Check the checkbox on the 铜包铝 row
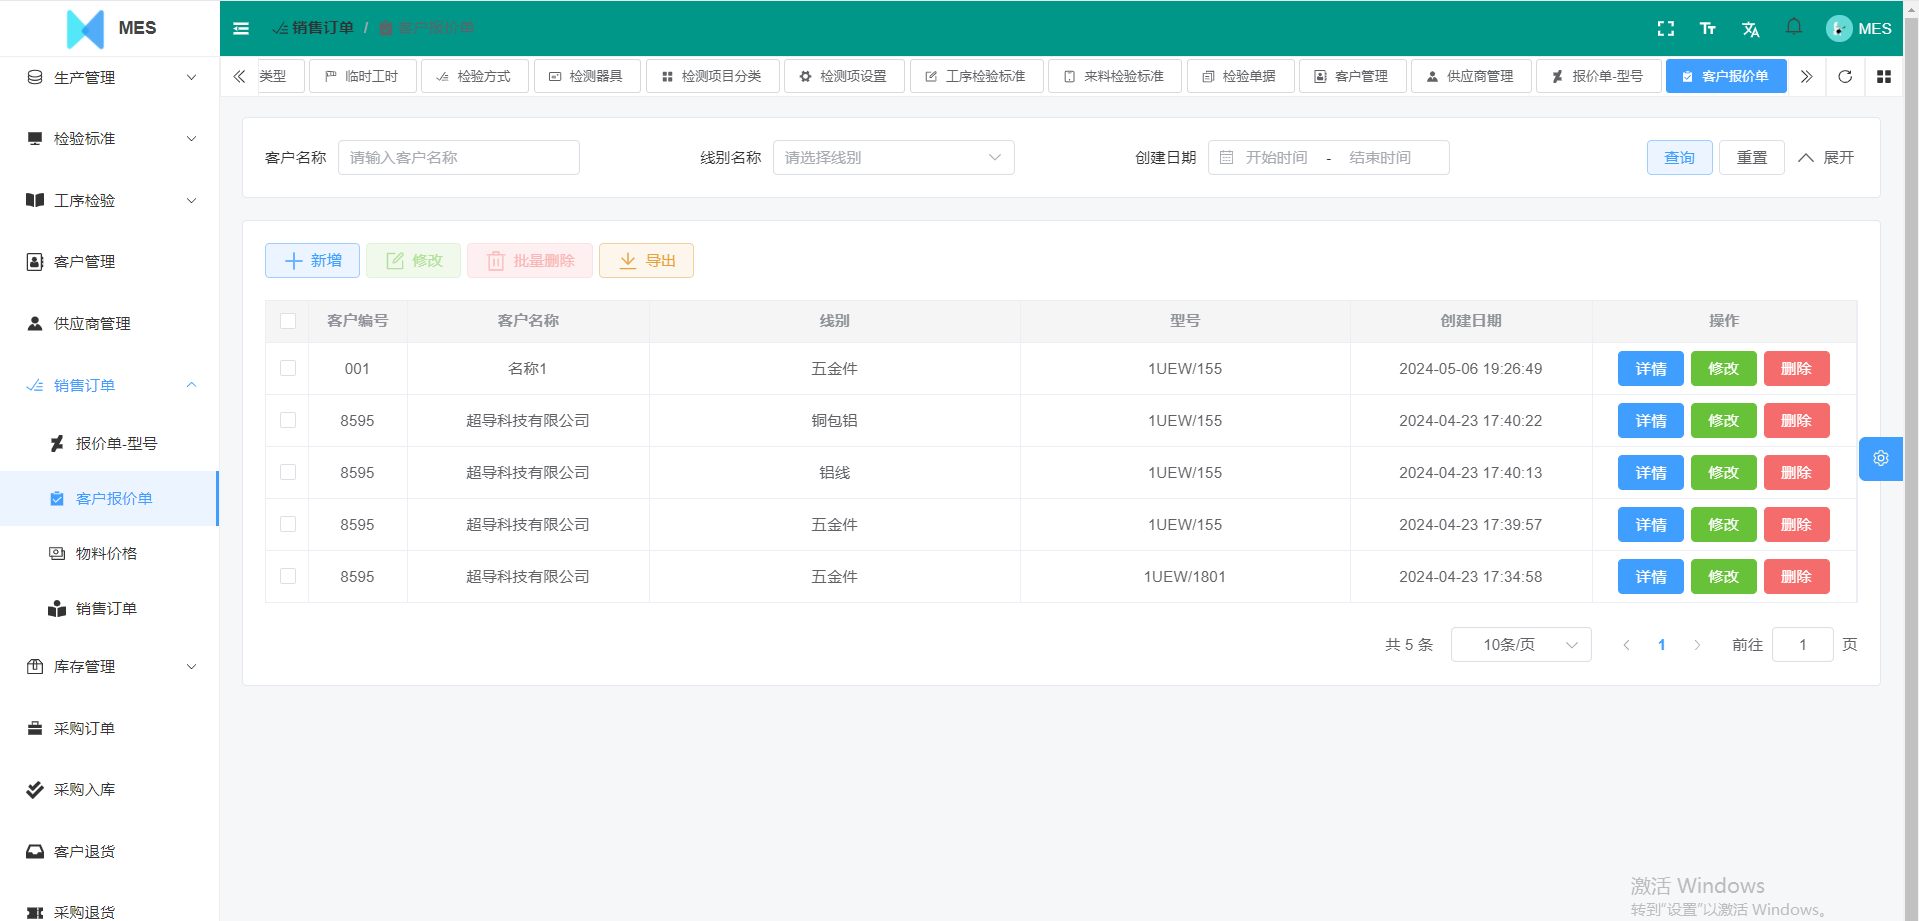Screen dimensions: 1919x921 coord(287,420)
